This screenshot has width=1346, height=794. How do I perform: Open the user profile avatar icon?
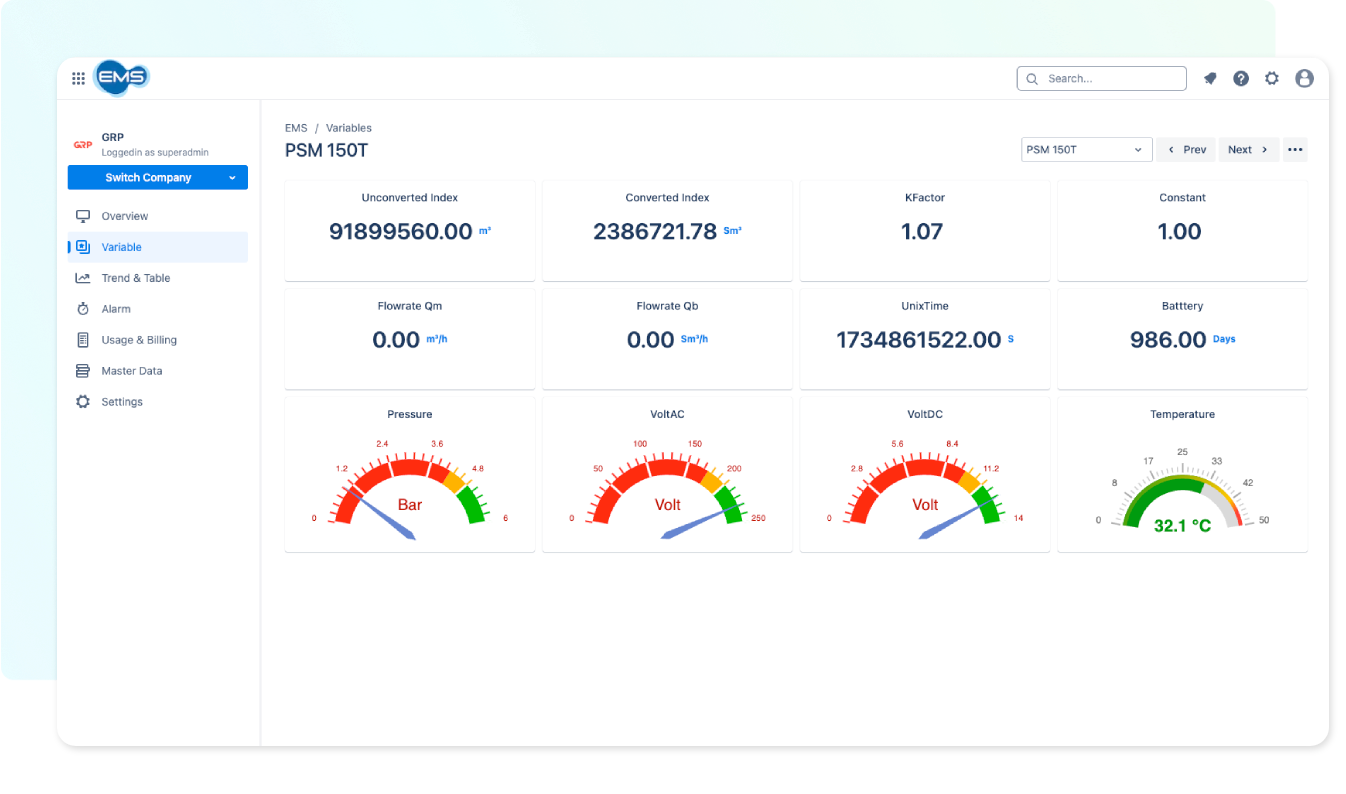[1304, 79]
